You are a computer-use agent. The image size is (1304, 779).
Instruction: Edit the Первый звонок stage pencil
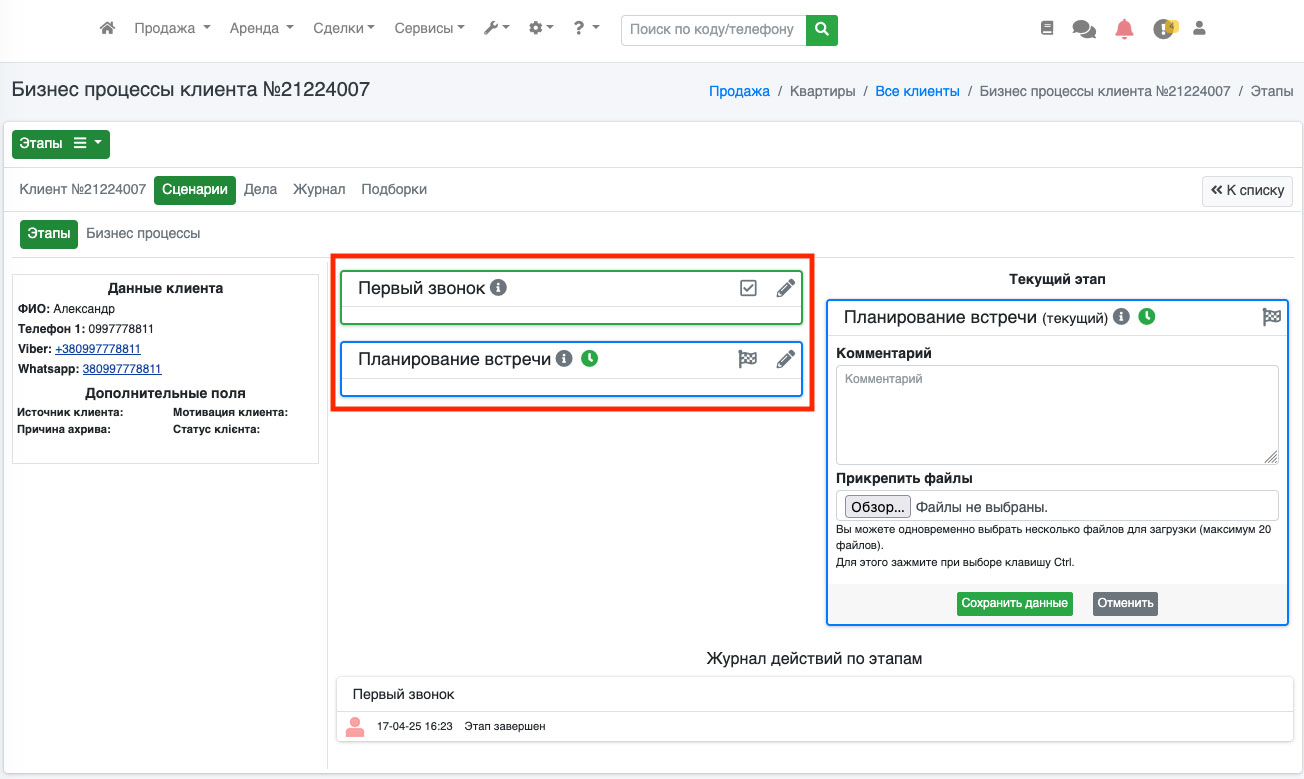coord(786,288)
